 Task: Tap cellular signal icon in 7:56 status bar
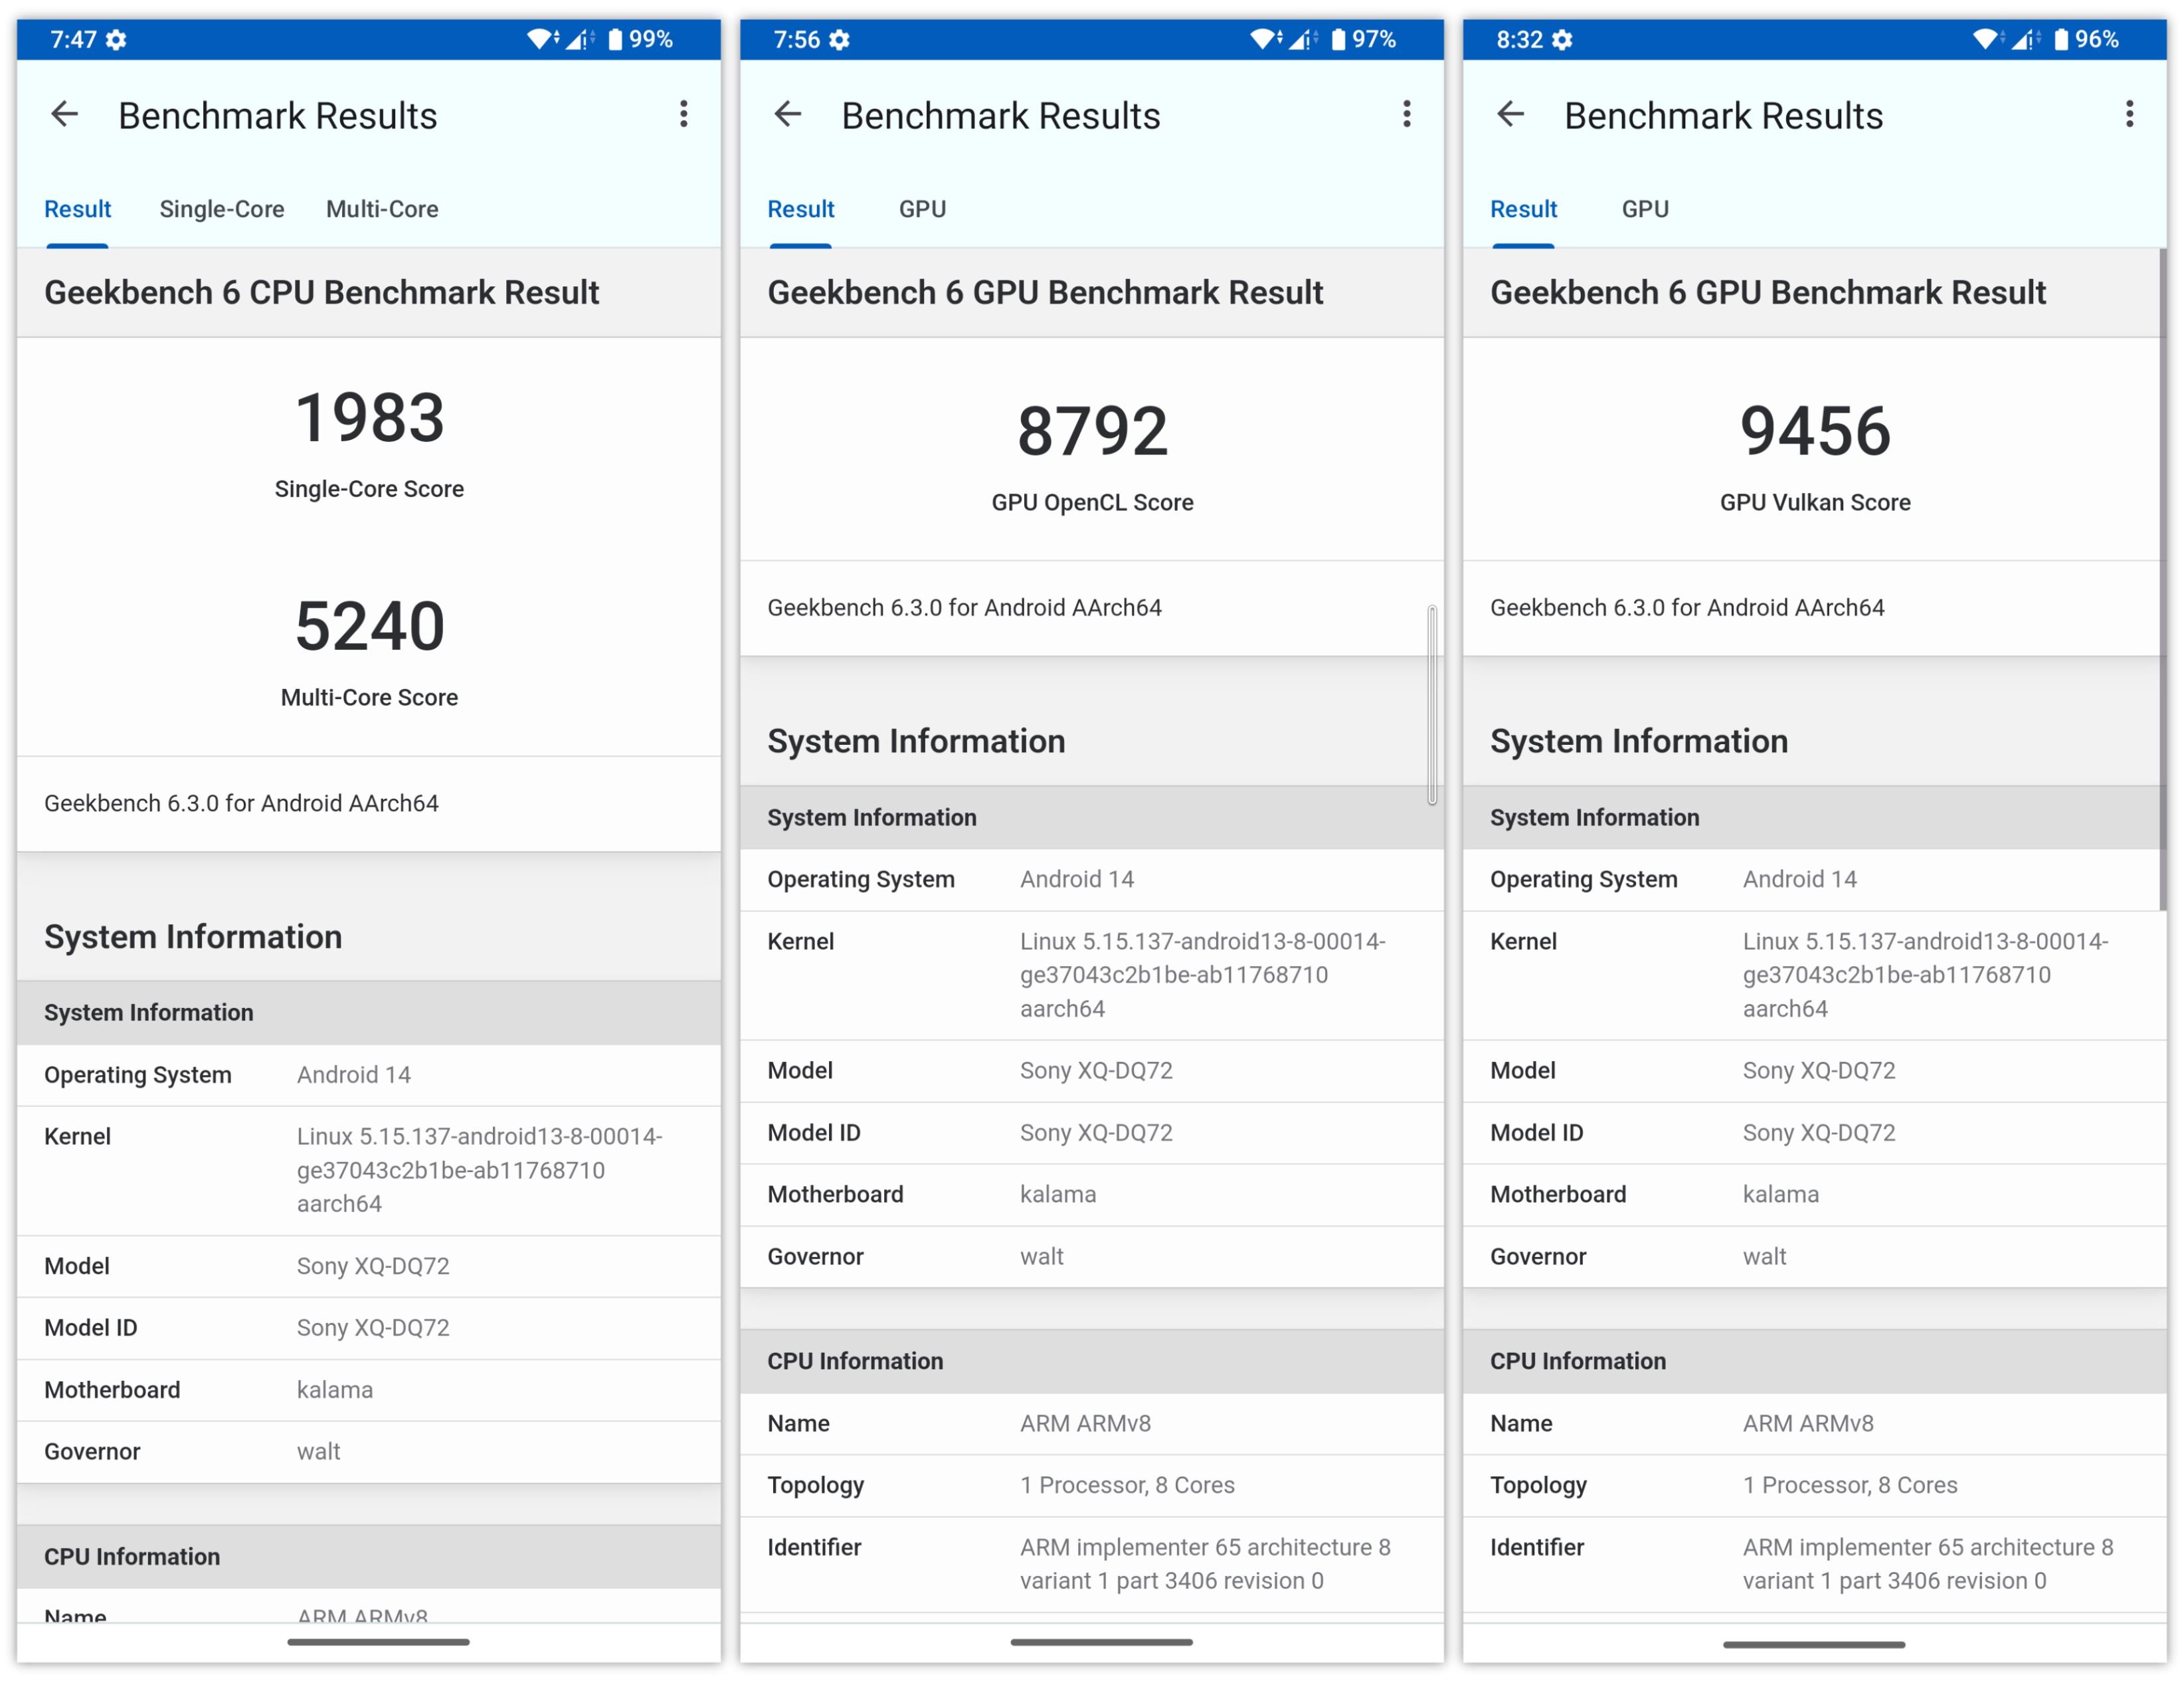click(x=1303, y=39)
